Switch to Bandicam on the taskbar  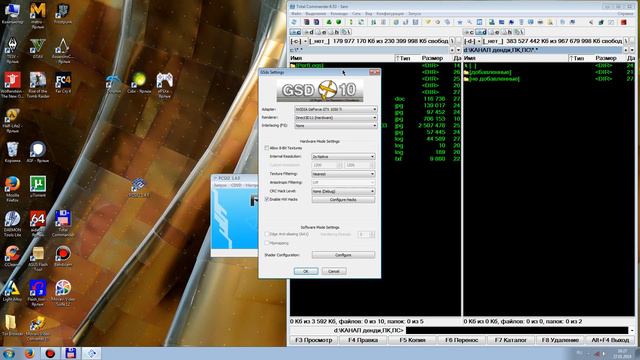[50, 353]
